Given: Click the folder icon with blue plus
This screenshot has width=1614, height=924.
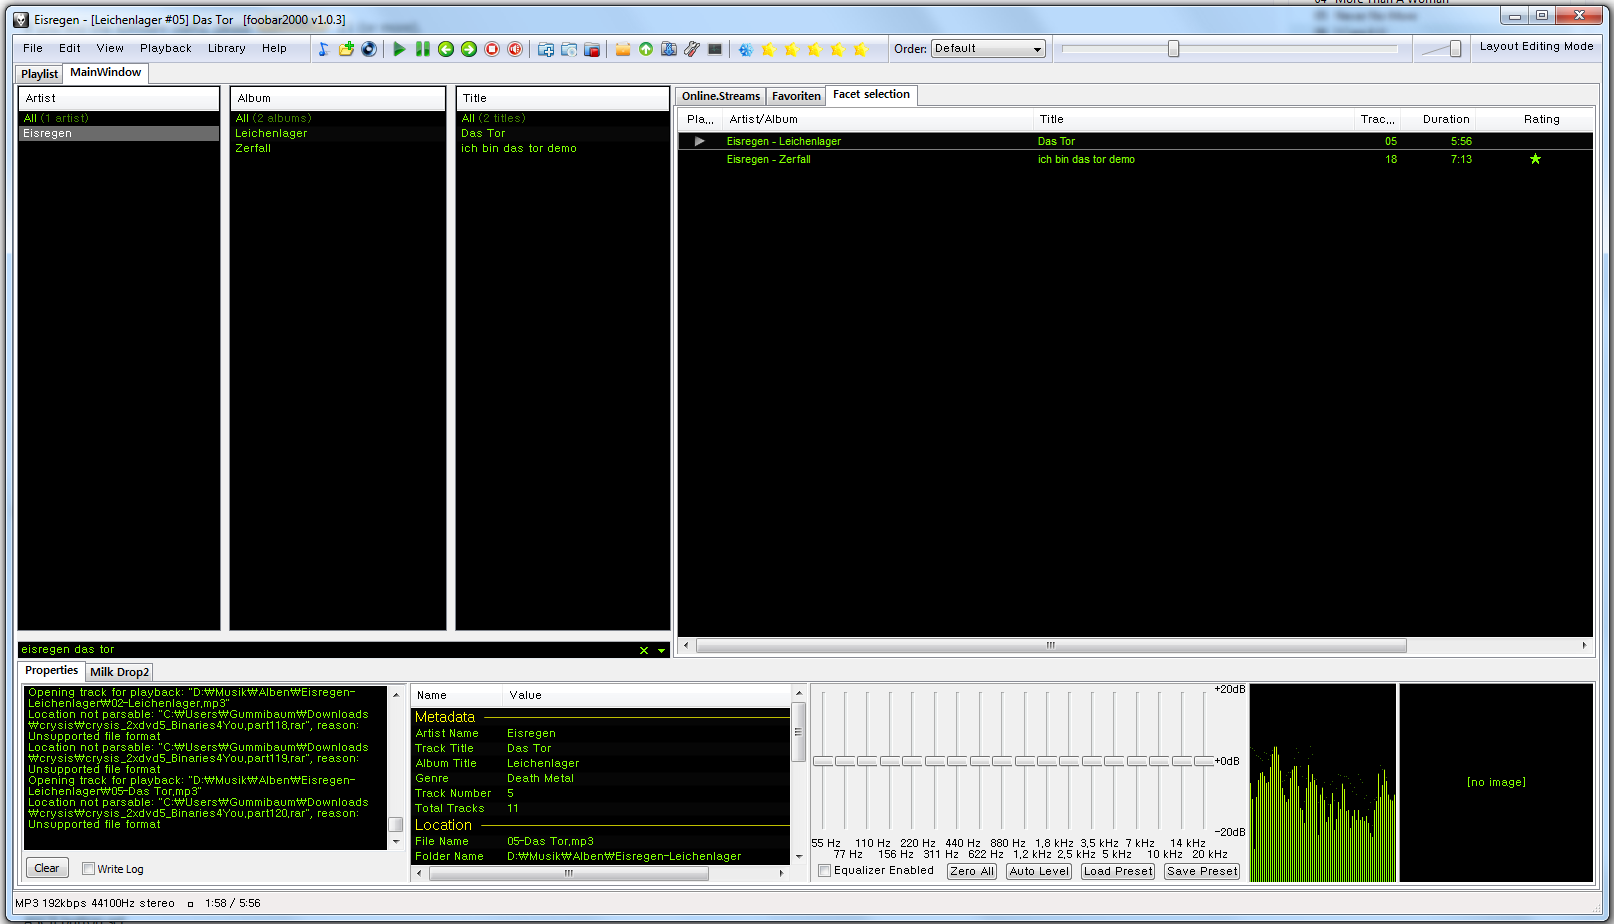Looking at the screenshot, I should point(546,49).
